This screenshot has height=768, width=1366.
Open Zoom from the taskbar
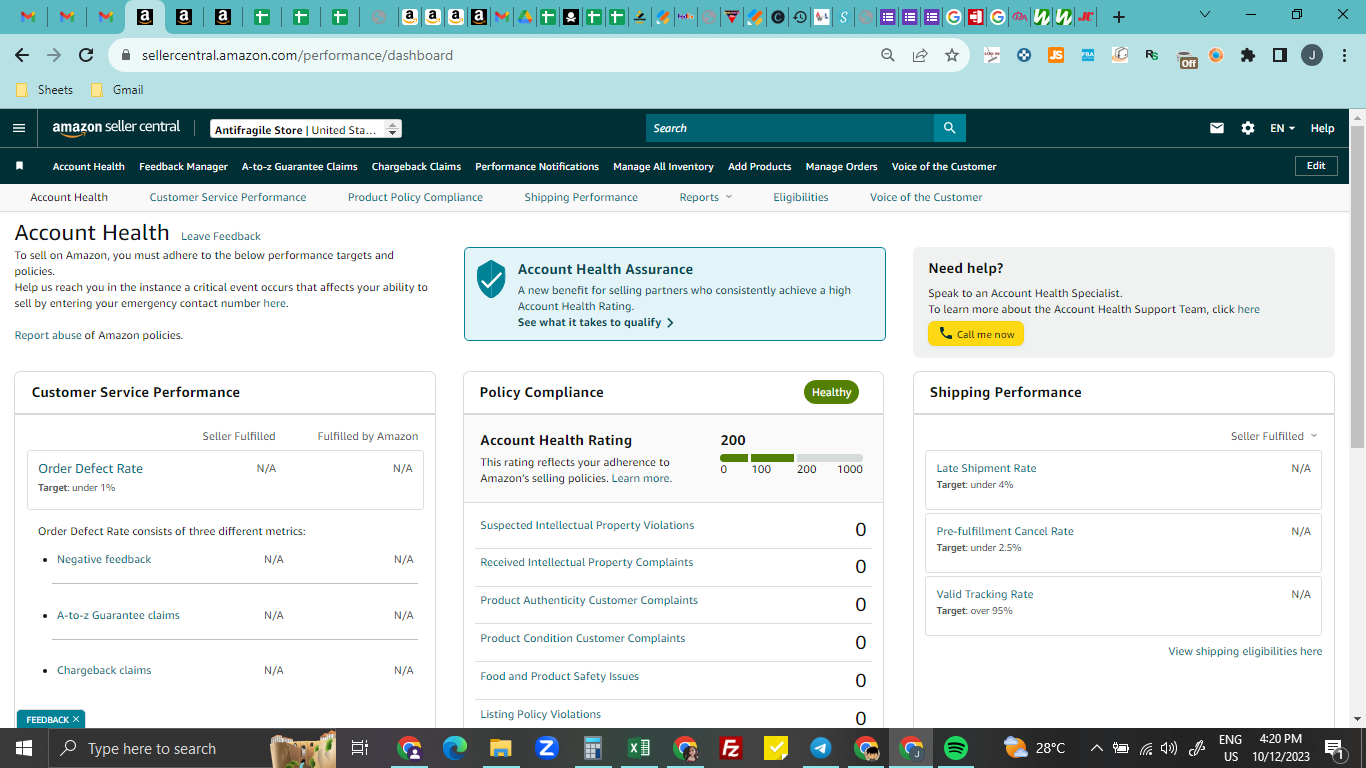pyautogui.click(x=547, y=748)
